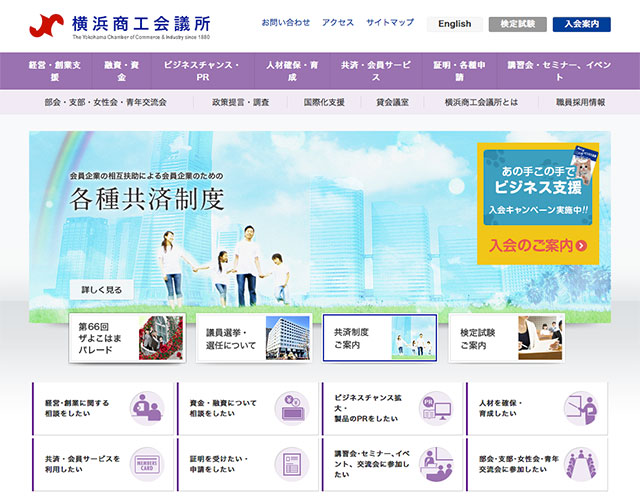640x500 pixels.
Task: Click 共済・会員サービスを利用したい text
Action: click(x=82, y=464)
